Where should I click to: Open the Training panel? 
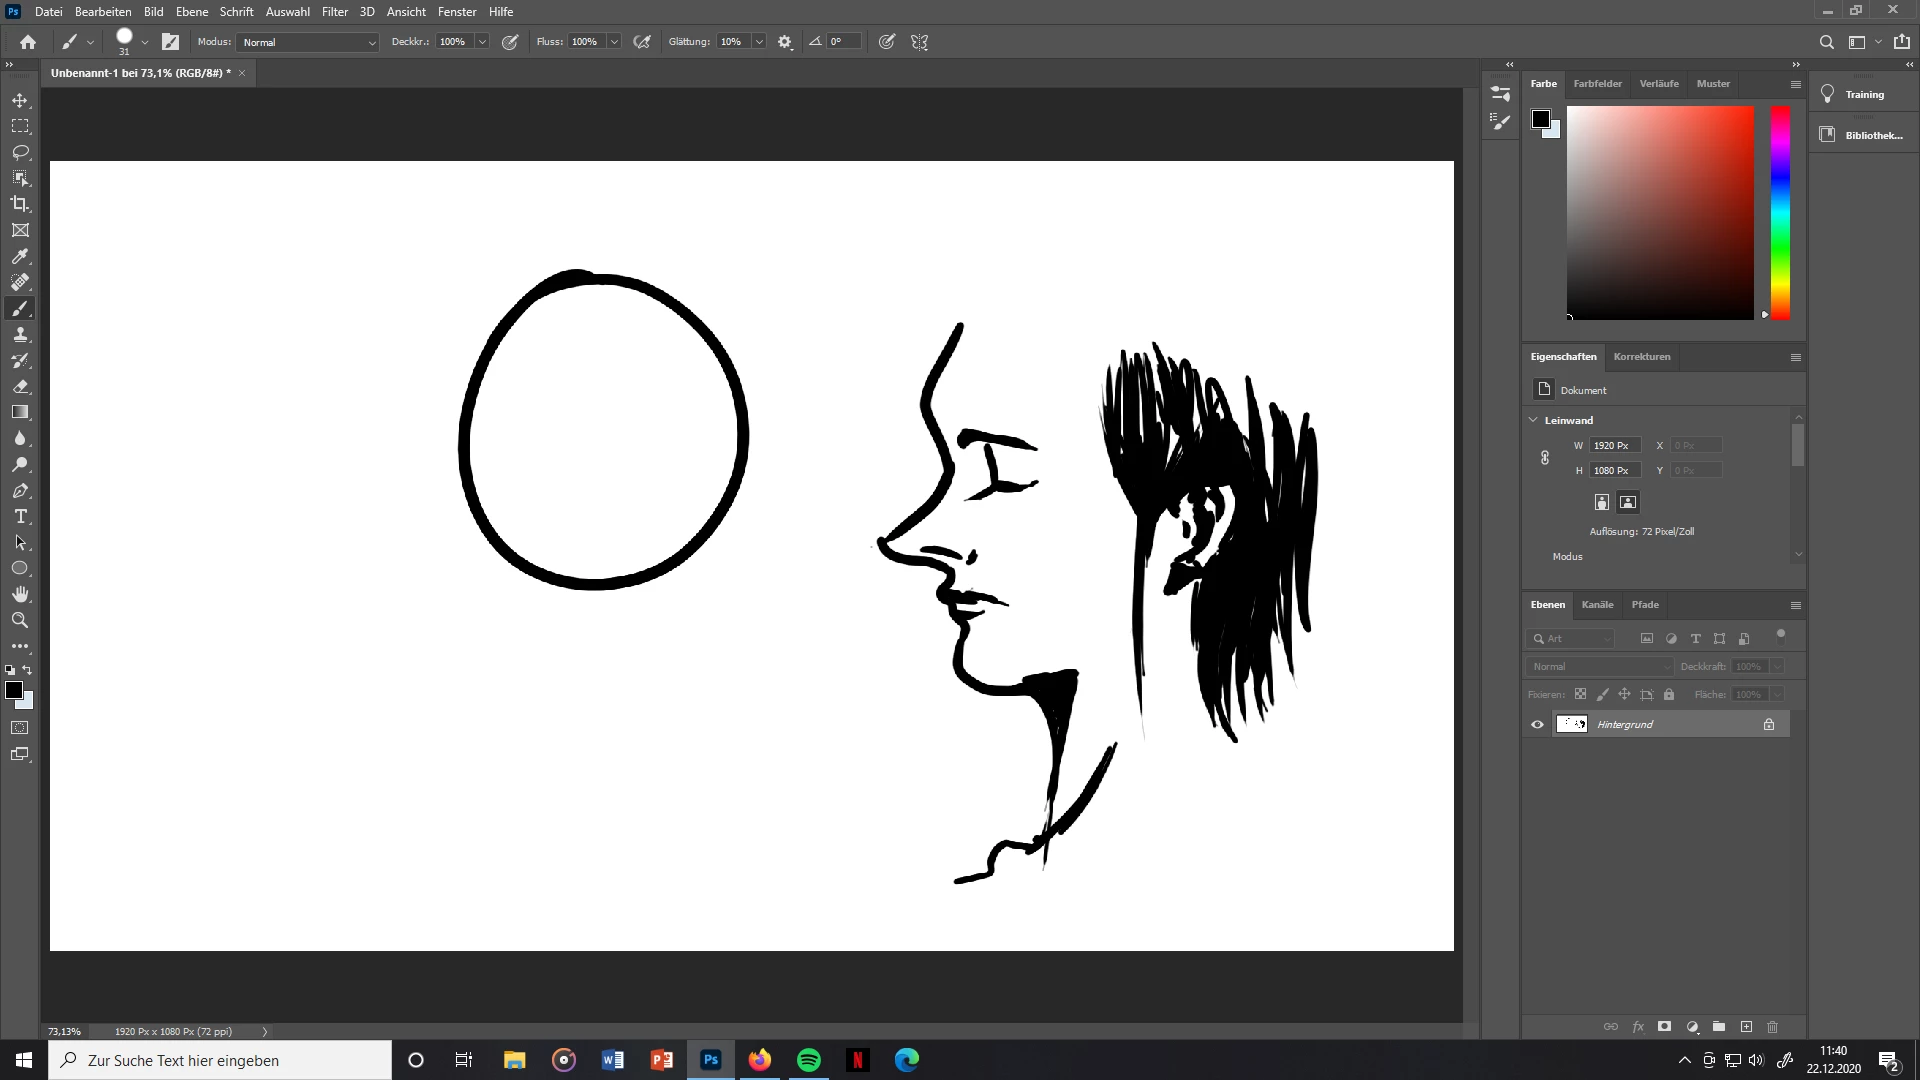tap(1864, 95)
